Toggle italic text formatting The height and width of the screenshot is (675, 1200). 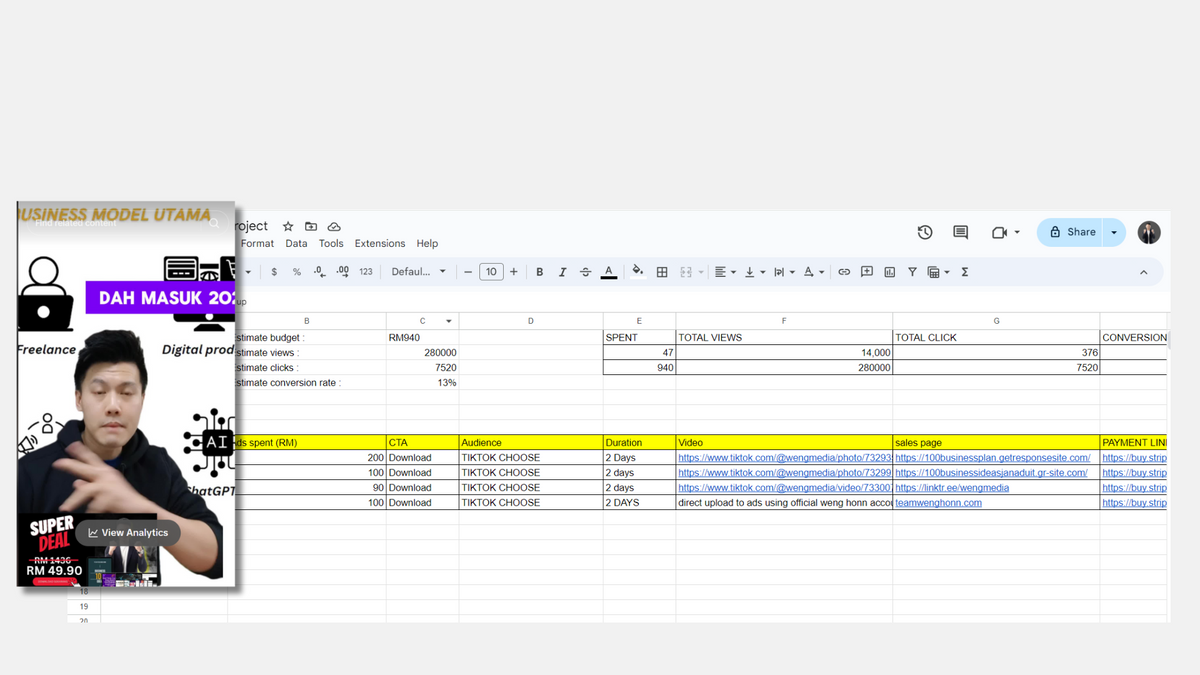pos(562,272)
